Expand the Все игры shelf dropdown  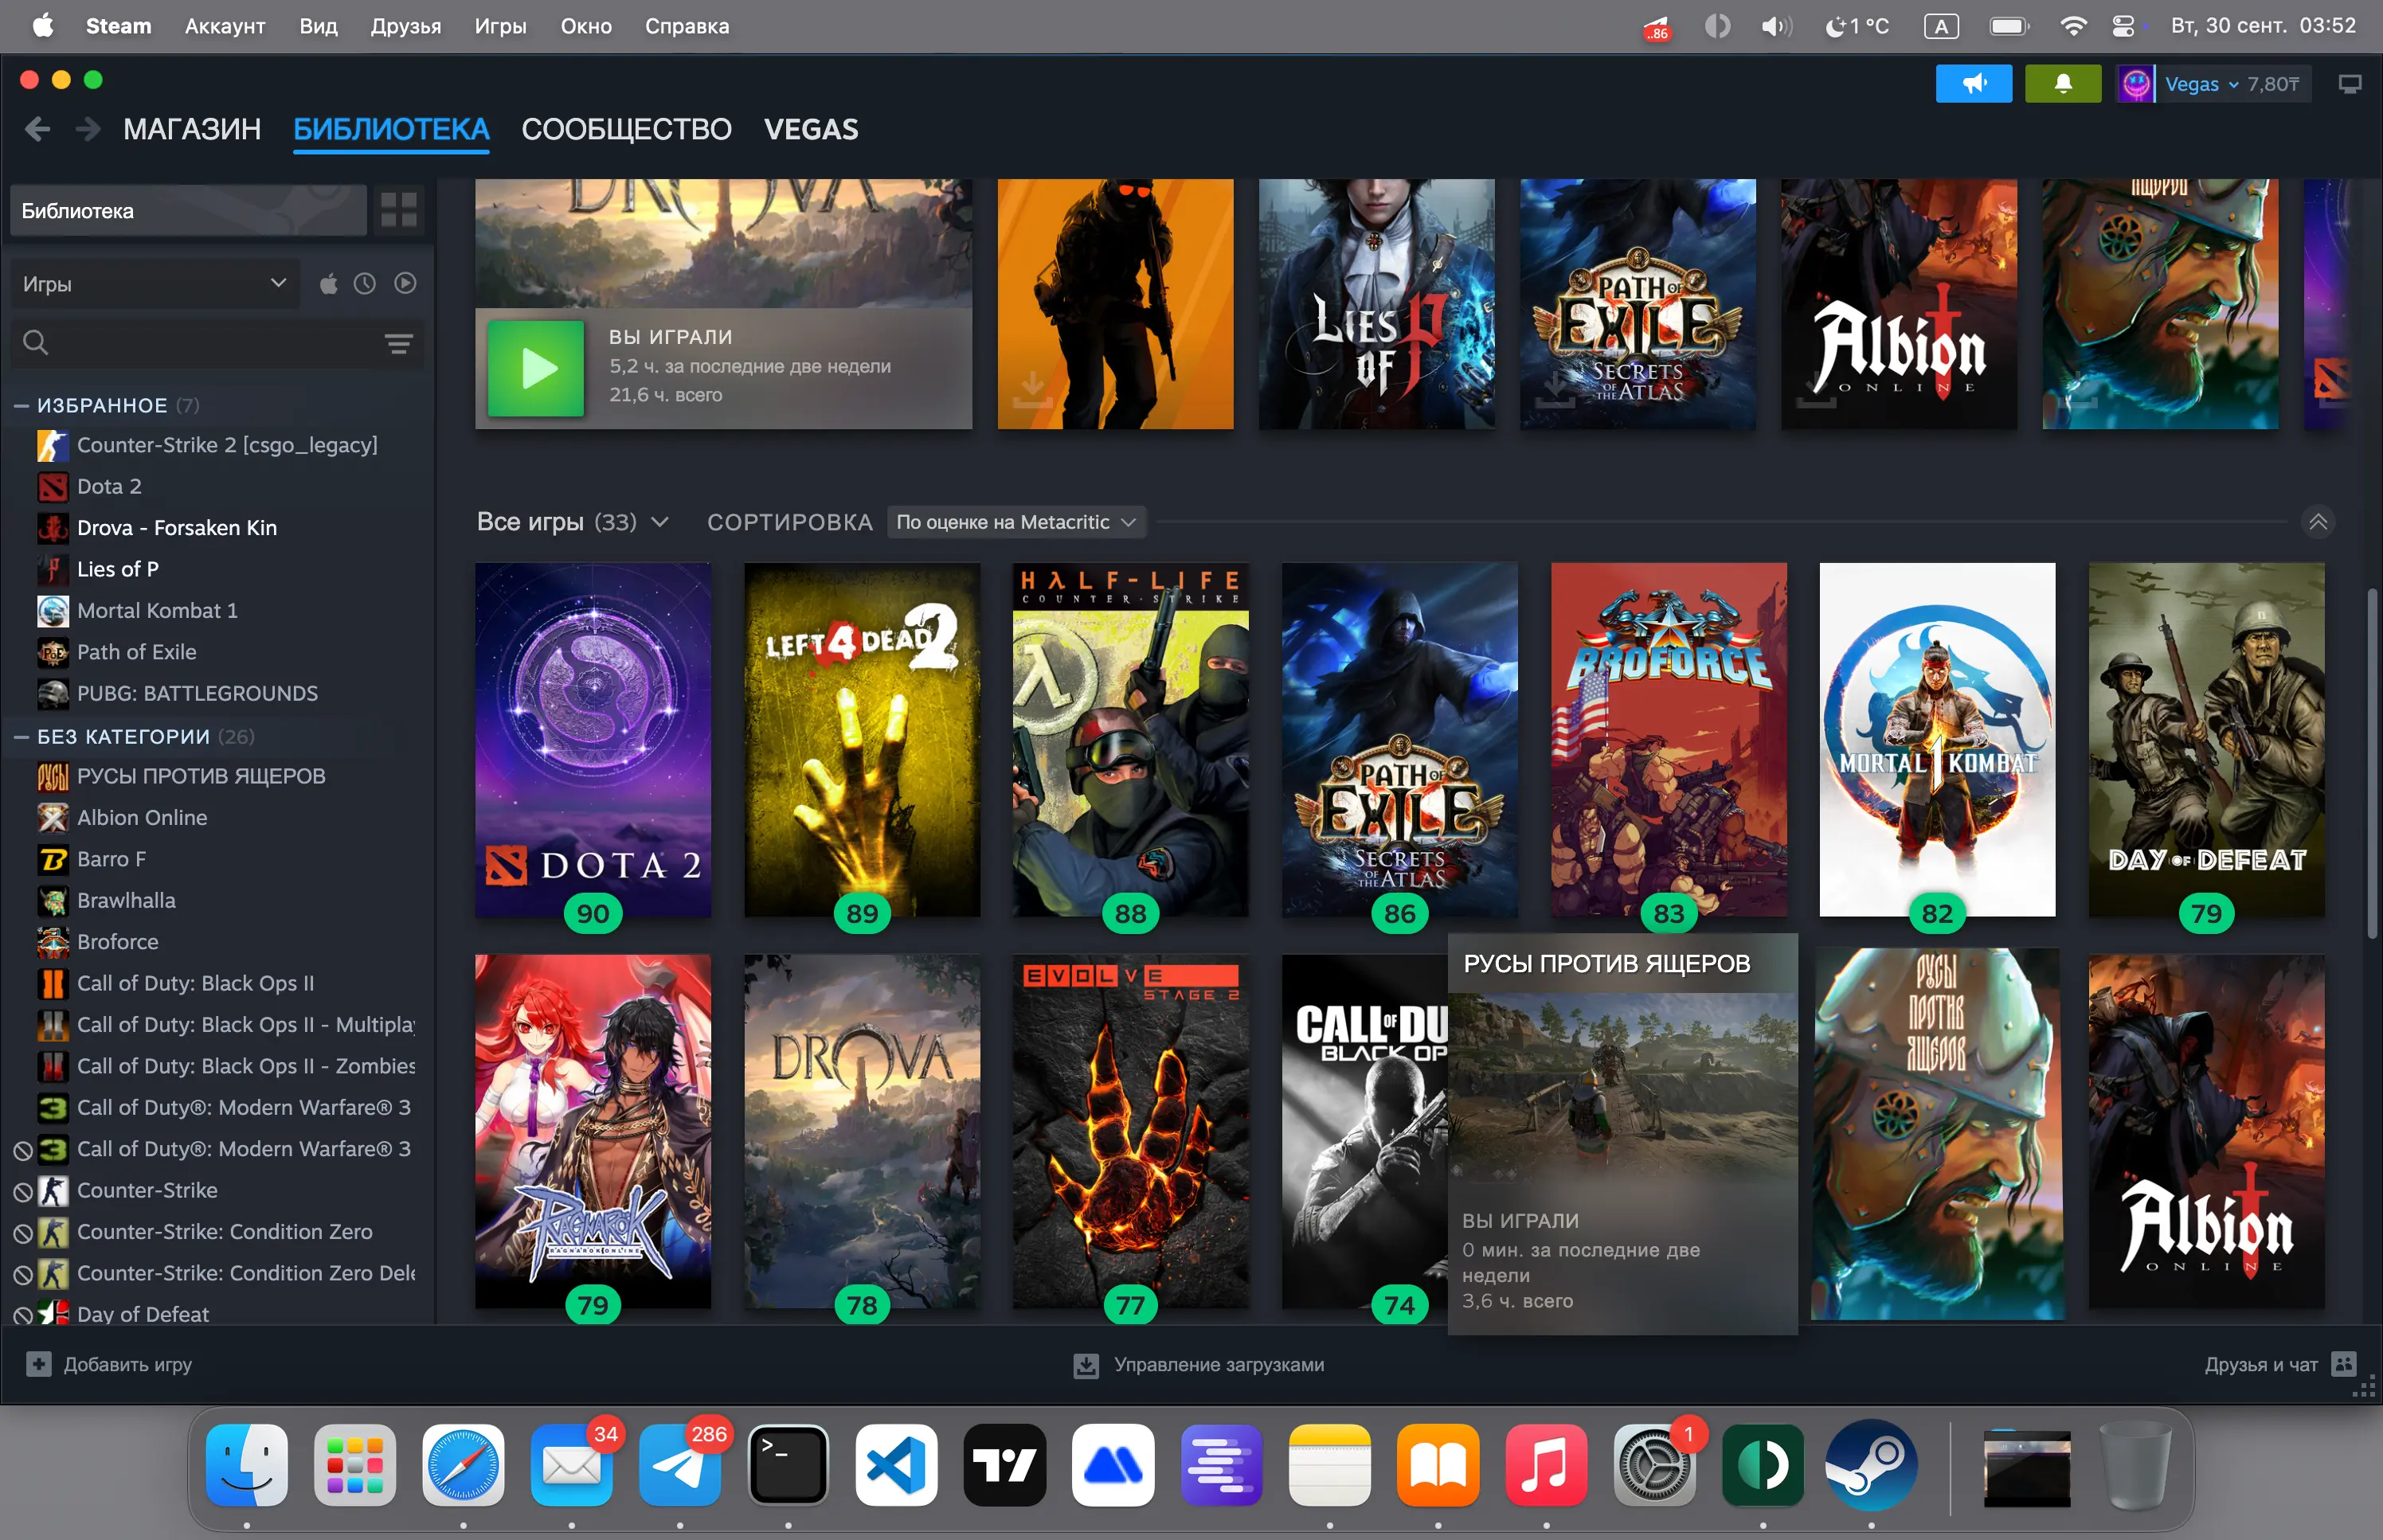659,522
